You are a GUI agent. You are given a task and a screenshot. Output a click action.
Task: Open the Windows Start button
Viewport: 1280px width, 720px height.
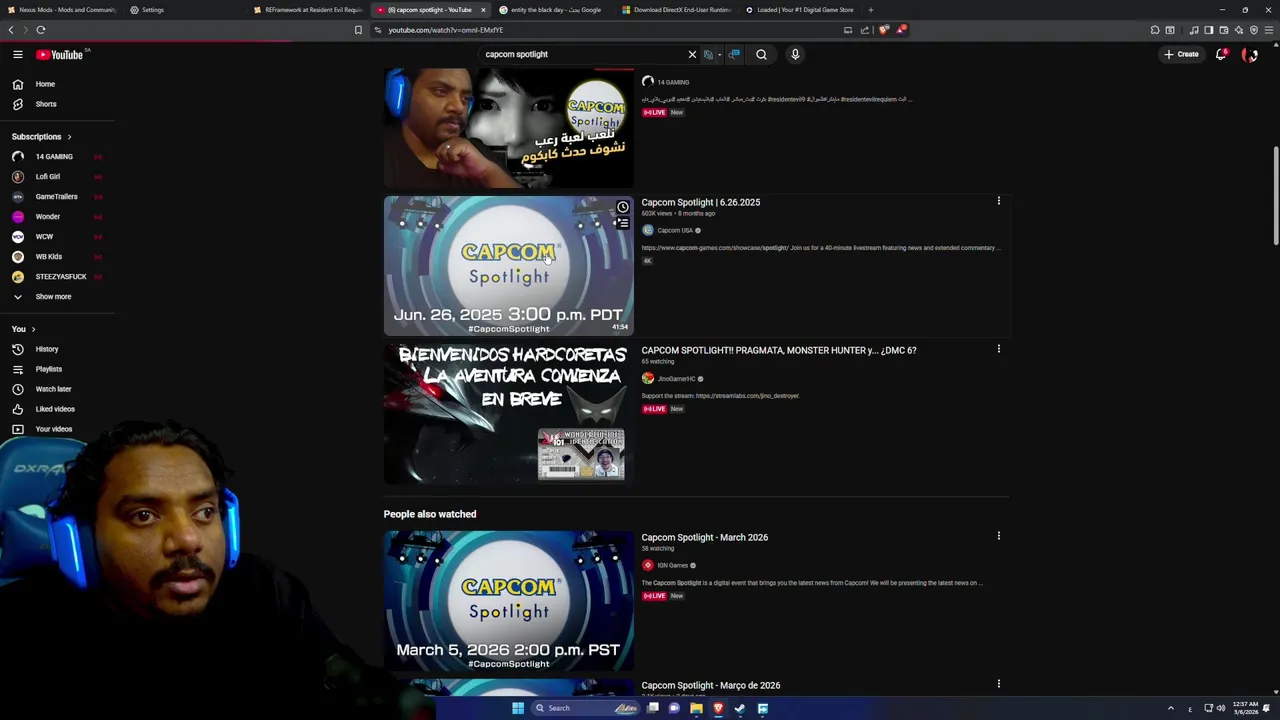pos(518,708)
